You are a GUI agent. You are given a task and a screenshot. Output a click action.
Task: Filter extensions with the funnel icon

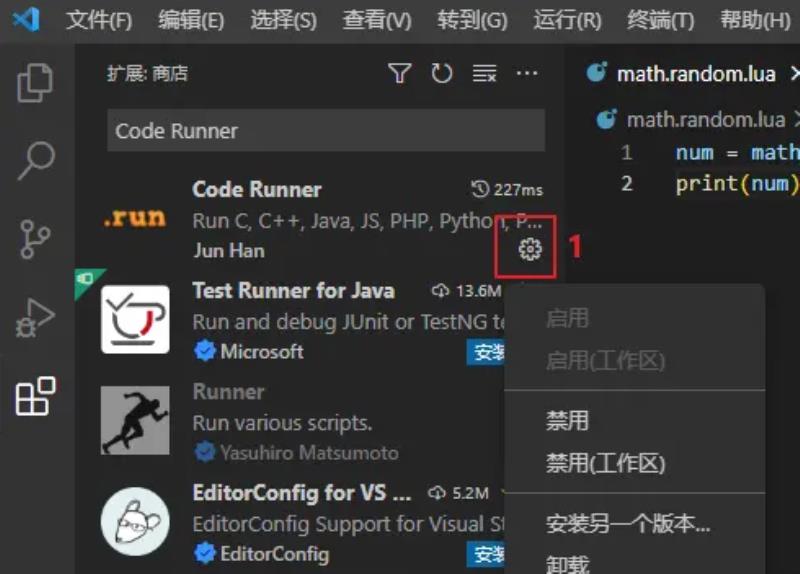click(399, 73)
